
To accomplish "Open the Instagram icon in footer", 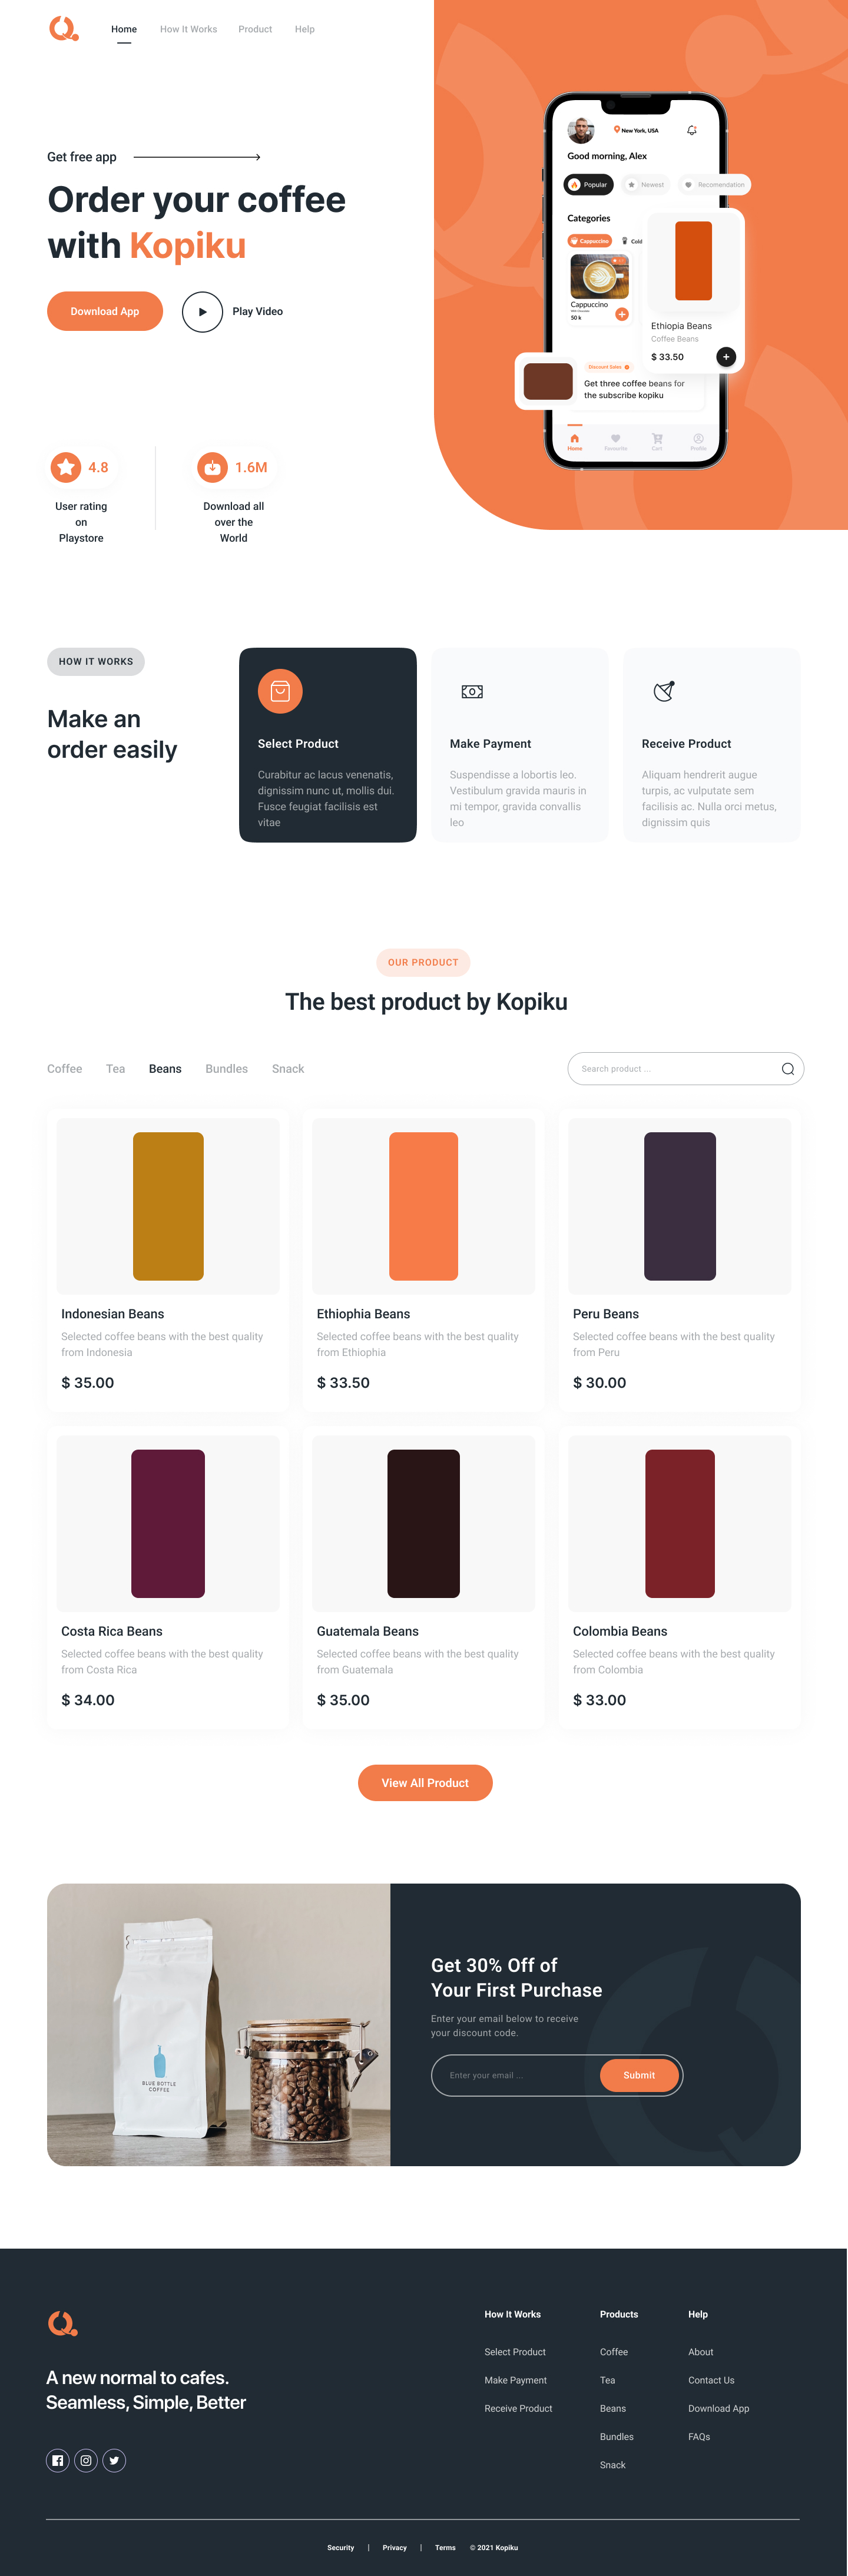I will 86,2460.
